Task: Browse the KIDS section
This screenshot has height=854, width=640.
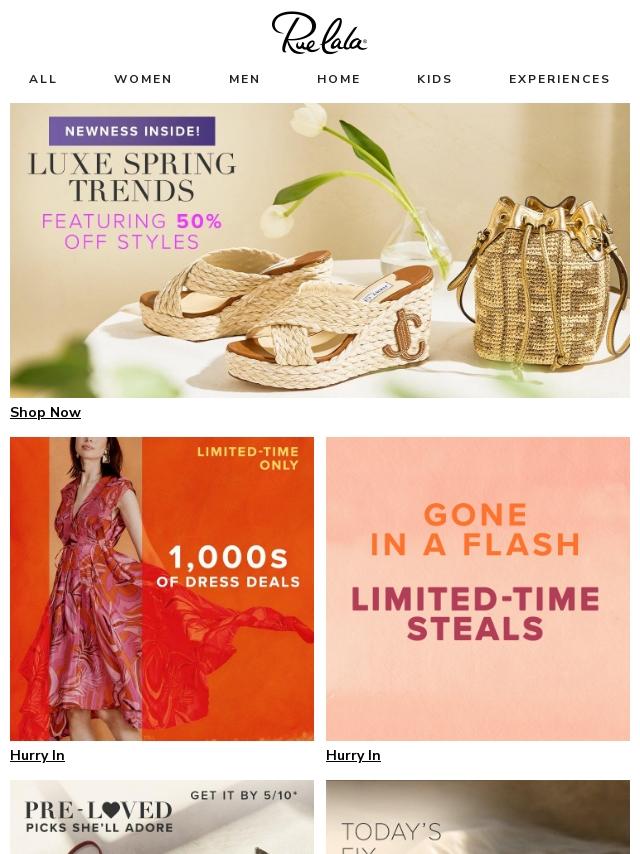Action: coord(435,79)
